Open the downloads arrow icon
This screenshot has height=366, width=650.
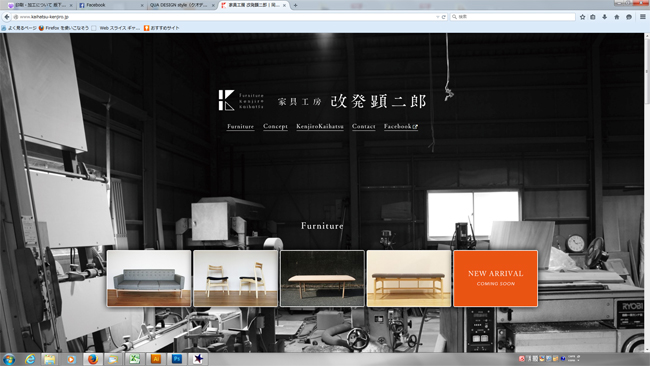[605, 17]
